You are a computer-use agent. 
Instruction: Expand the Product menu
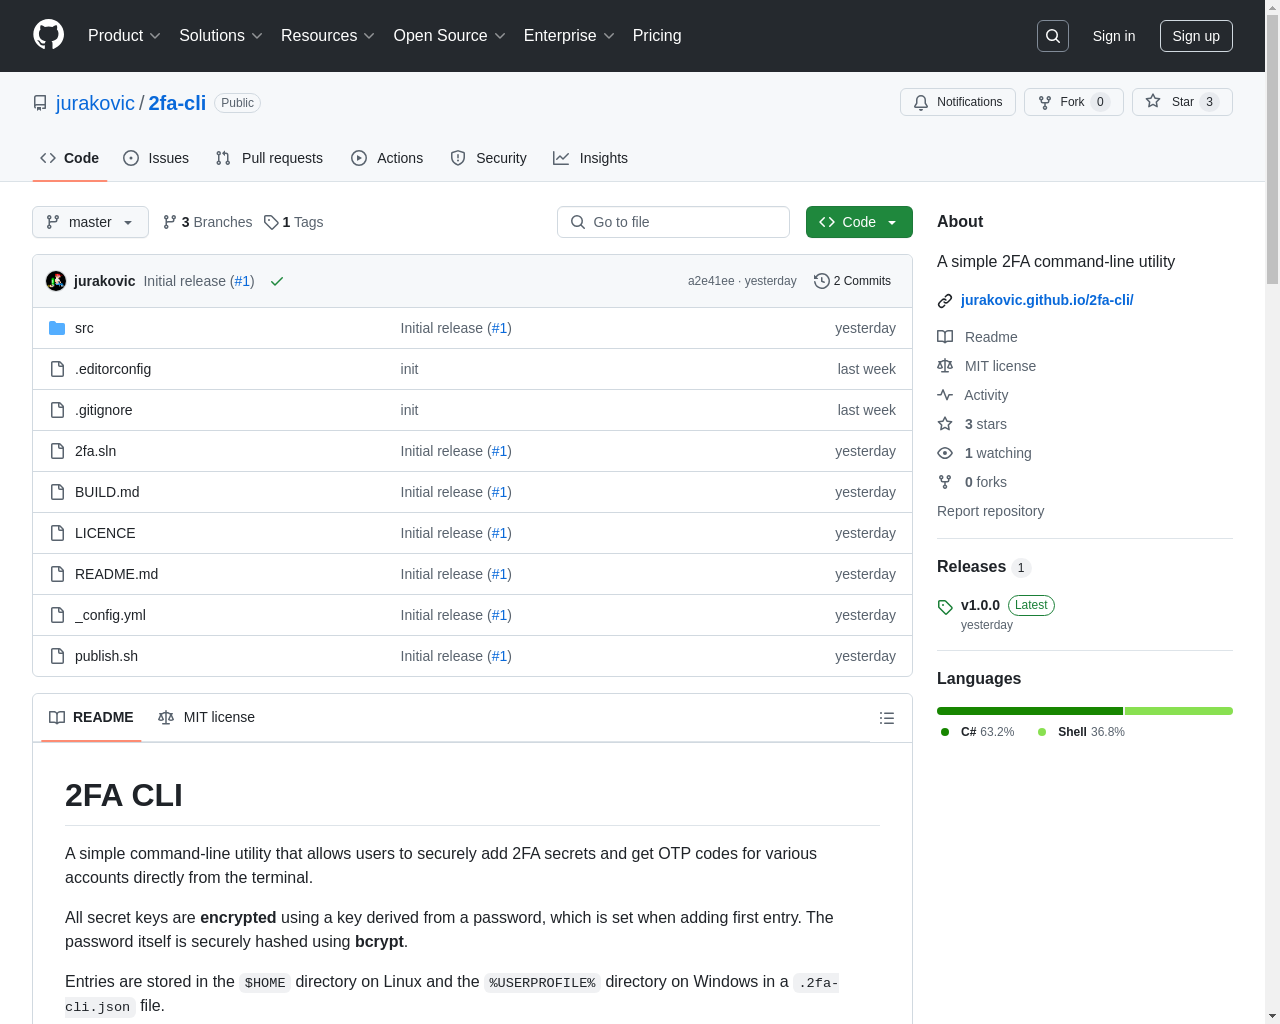click(124, 36)
